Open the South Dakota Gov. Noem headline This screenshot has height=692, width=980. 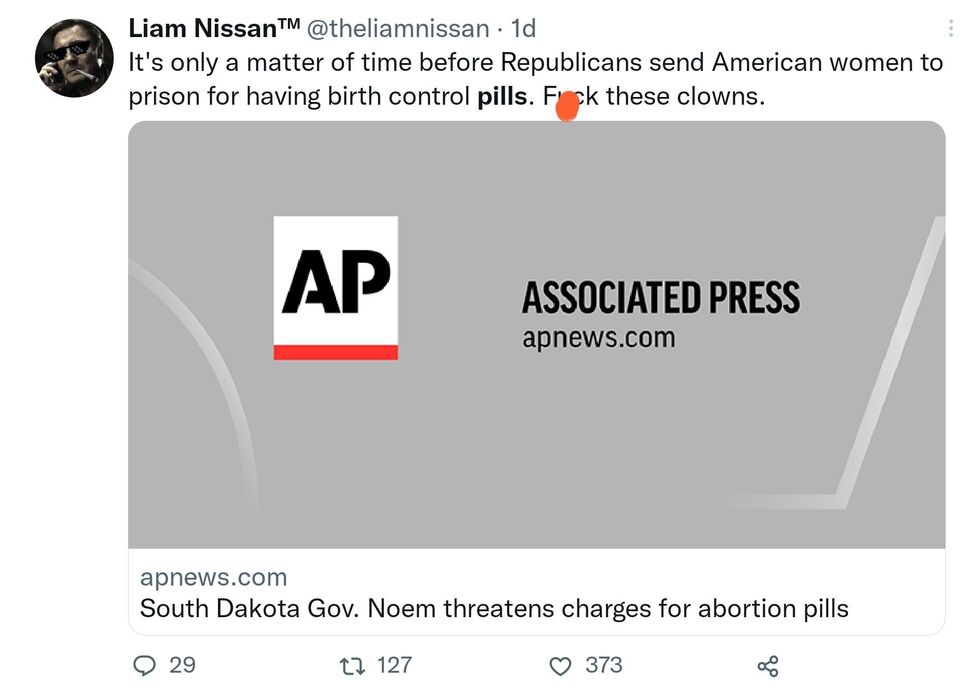coord(494,608)
